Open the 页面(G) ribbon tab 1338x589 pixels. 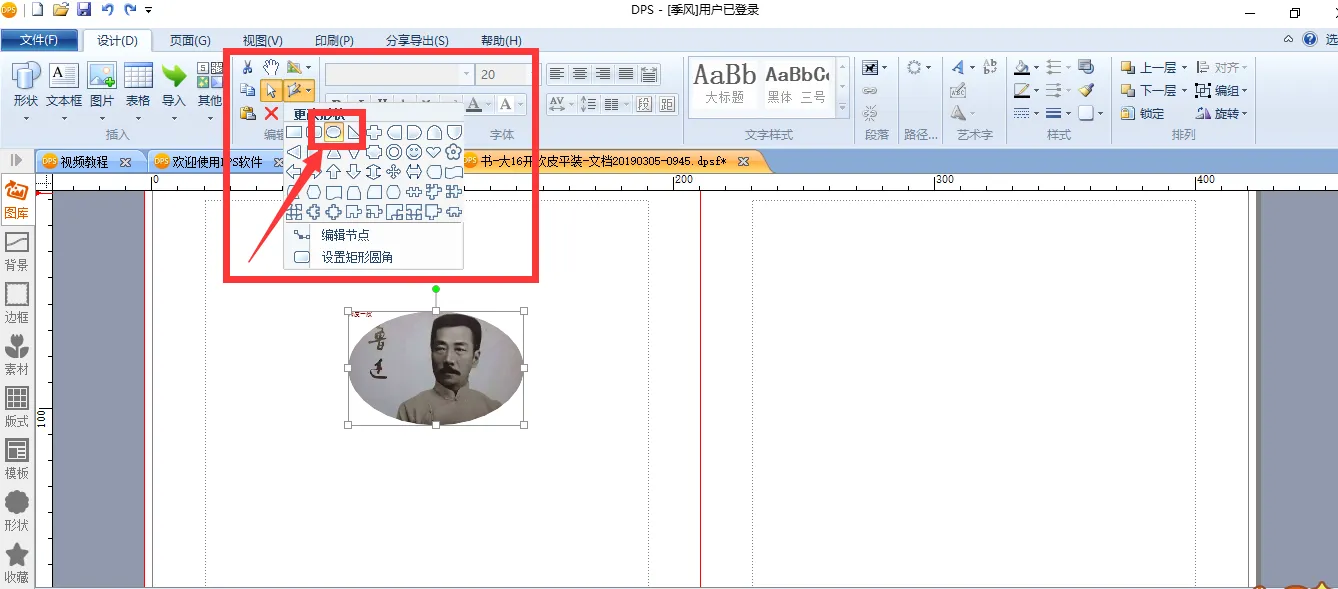pyautogui.click(x=189, y=40)
